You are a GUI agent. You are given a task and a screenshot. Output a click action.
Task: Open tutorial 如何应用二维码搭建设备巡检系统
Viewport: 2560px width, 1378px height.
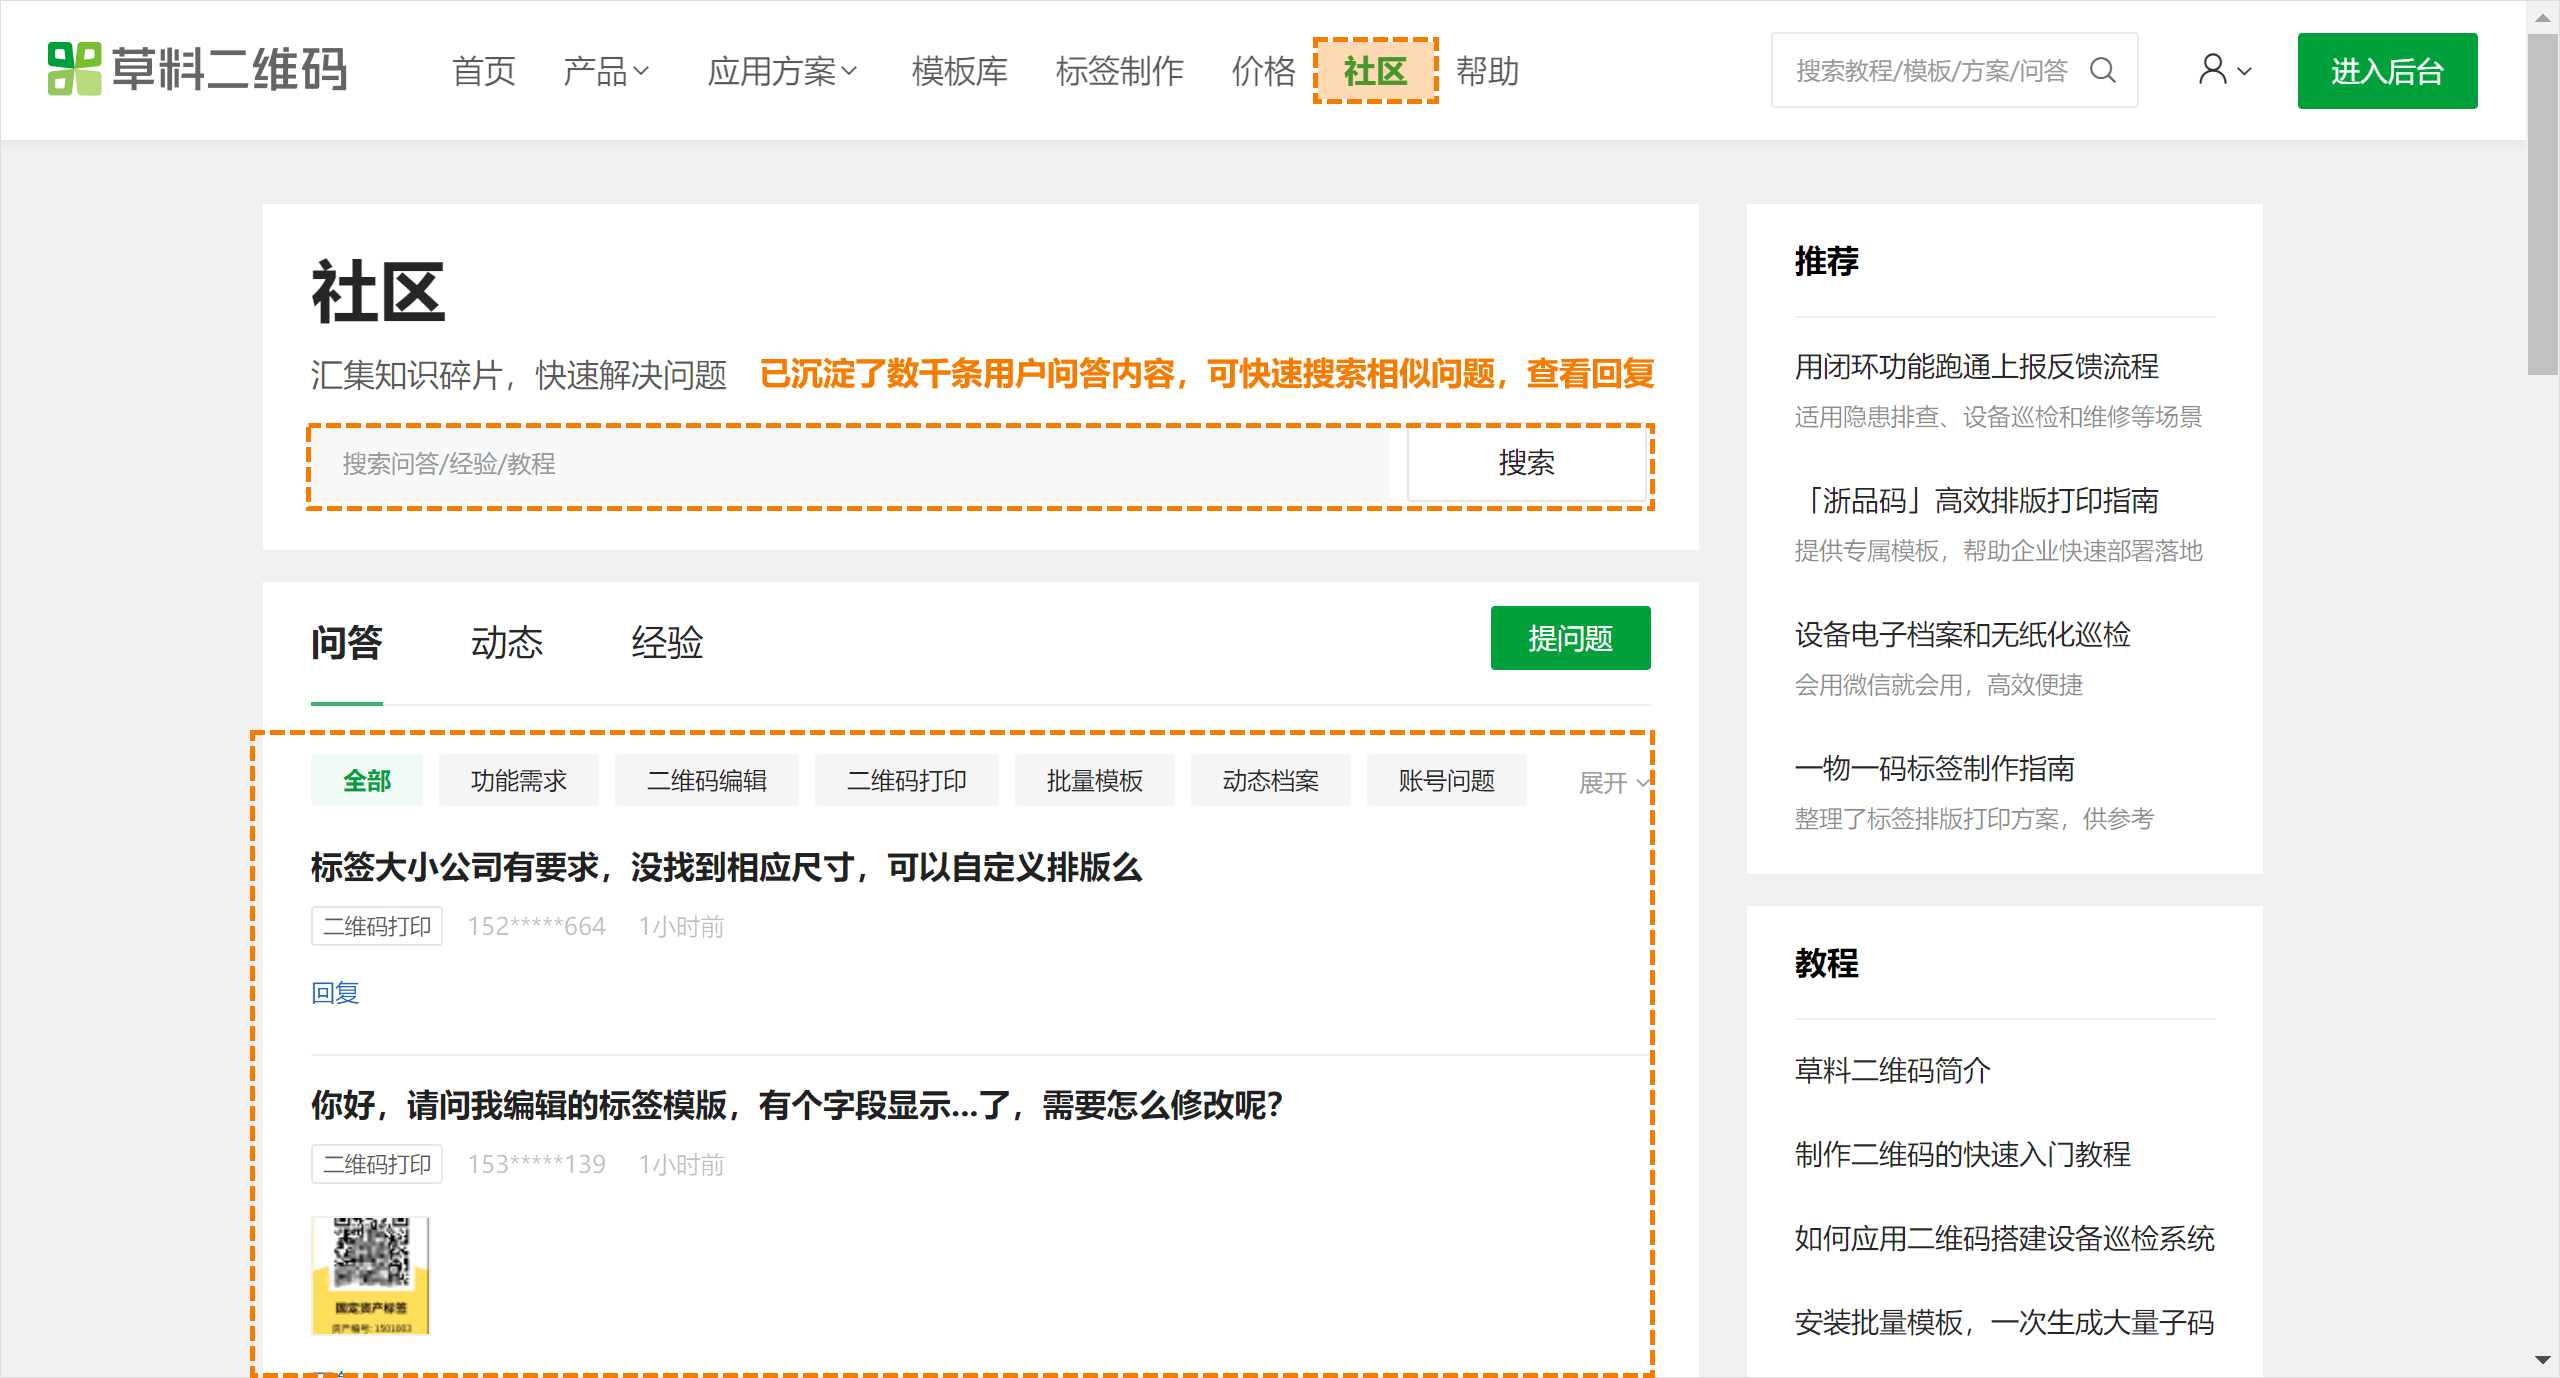pyautogui.click(x=2004, y=1239)
